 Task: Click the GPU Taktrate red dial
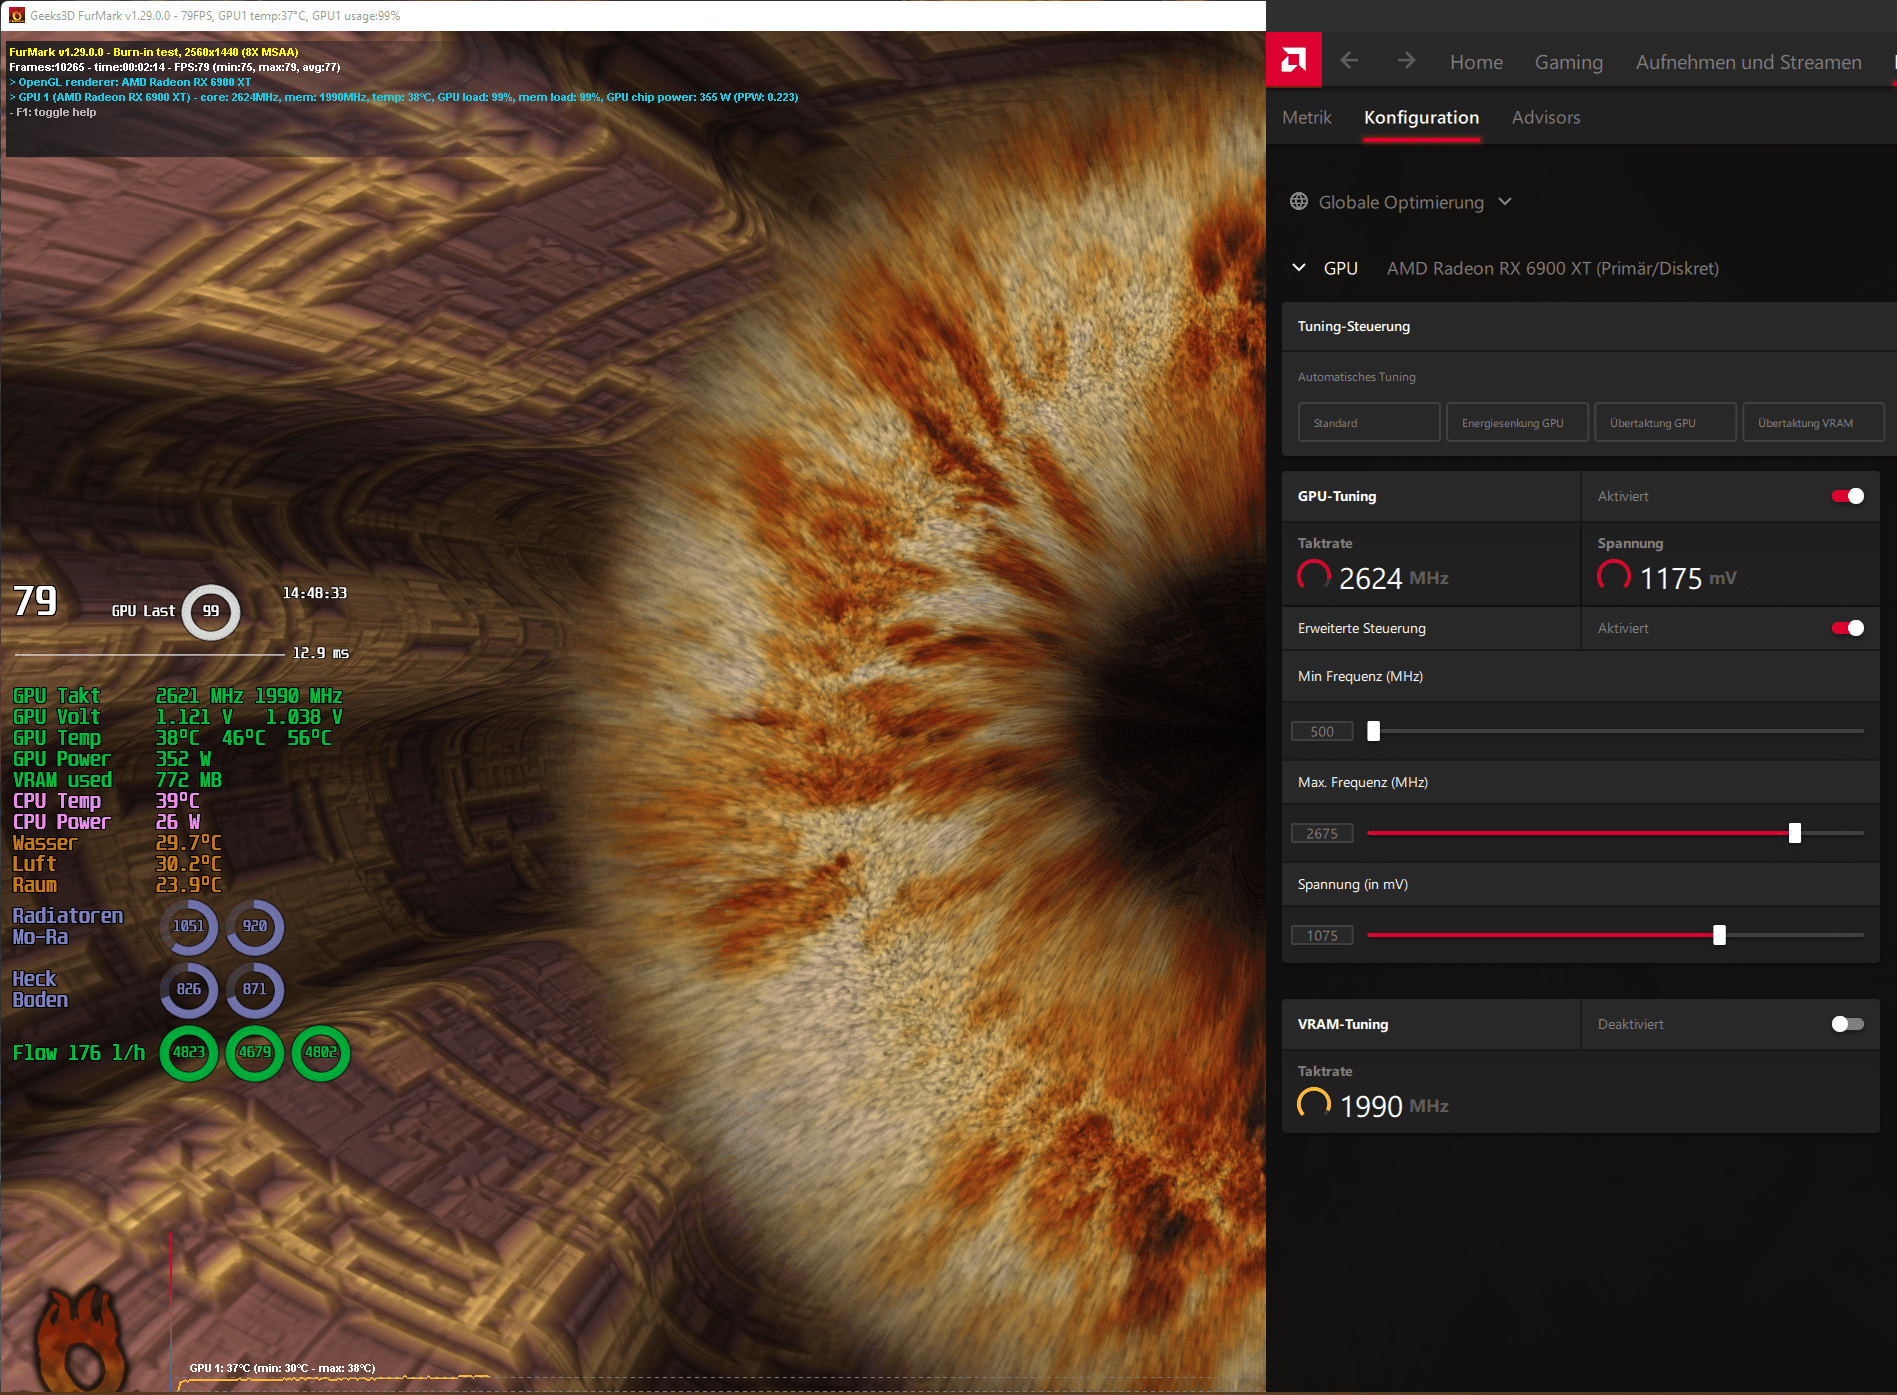point(1314,577)
